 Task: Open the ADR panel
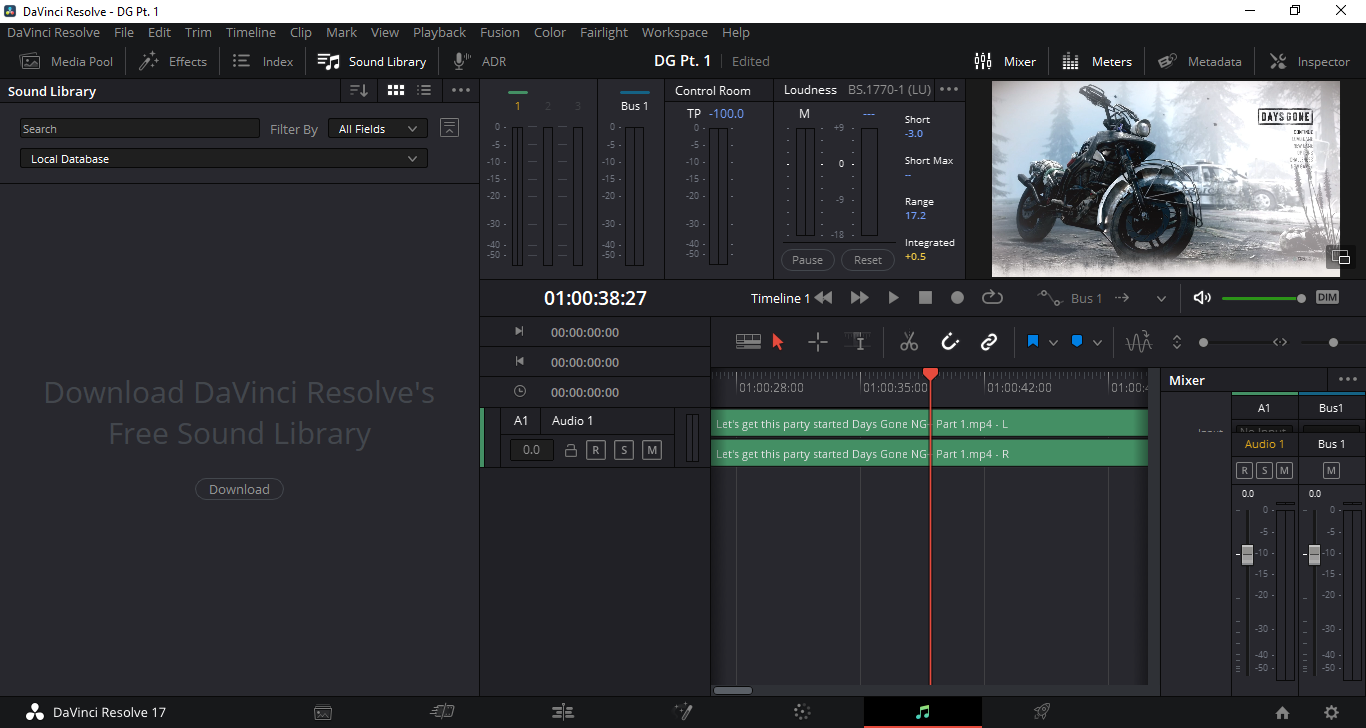(480, 61)
